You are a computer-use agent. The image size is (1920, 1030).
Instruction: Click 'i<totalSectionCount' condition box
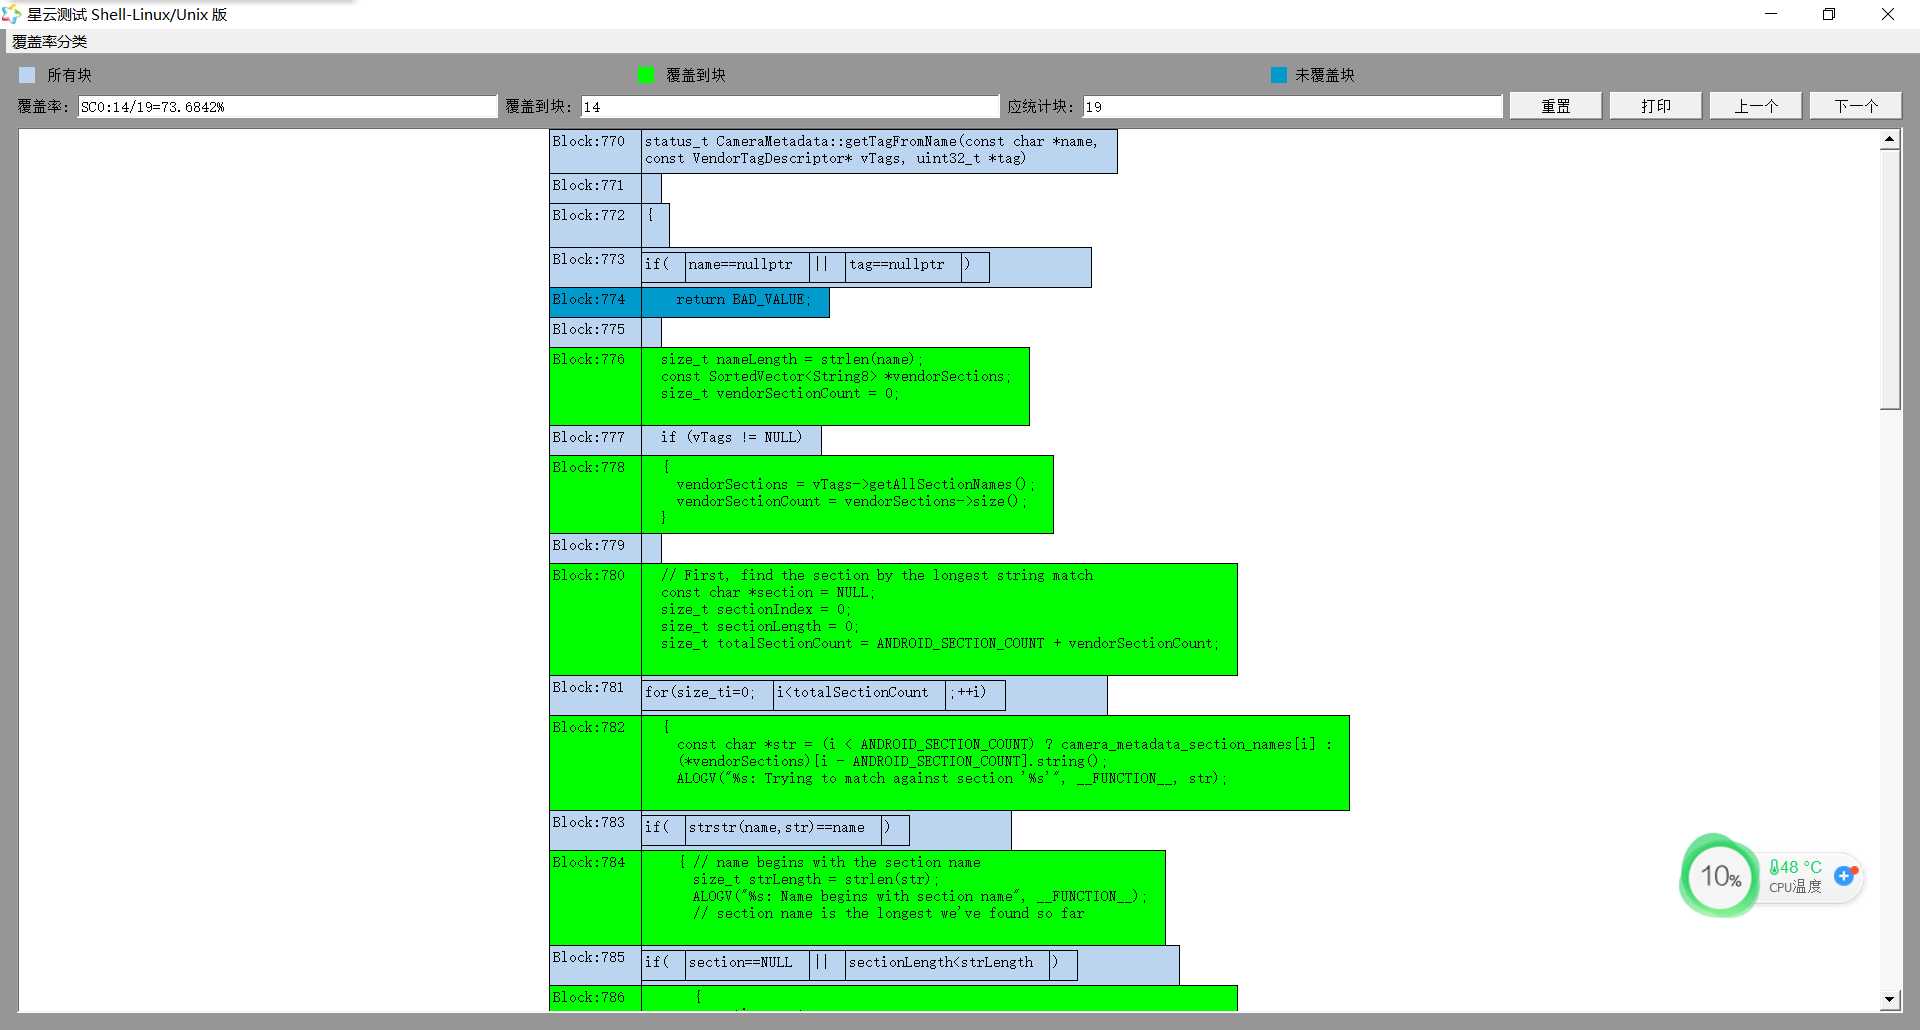[859, 695]
